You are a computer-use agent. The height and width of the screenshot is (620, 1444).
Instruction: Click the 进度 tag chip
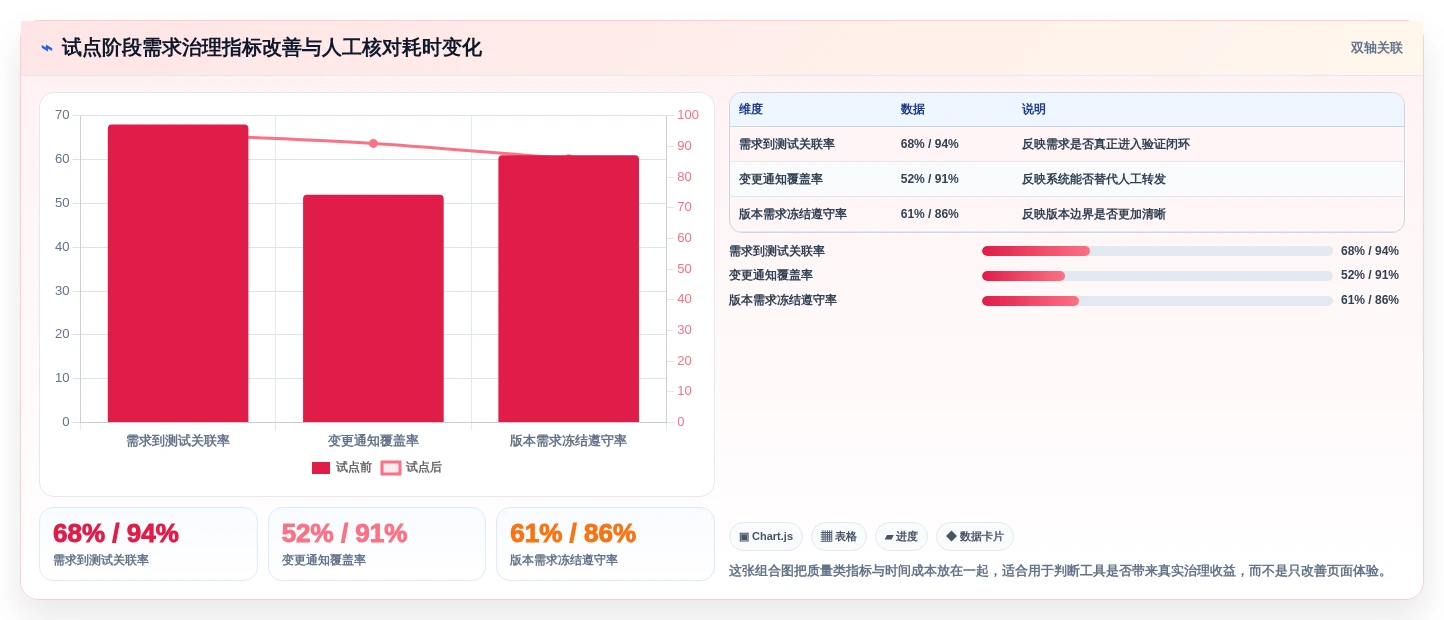(x=901, y=536)
